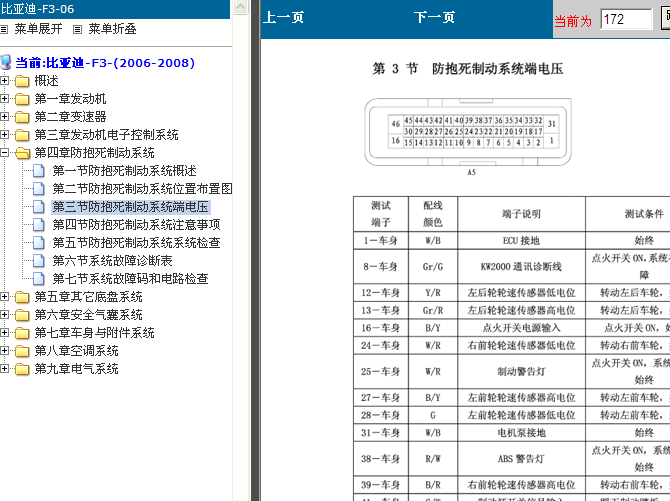Click the computer icon beside 当前:比亚迪-F3
670x501 pixels.
coord(6,62)
